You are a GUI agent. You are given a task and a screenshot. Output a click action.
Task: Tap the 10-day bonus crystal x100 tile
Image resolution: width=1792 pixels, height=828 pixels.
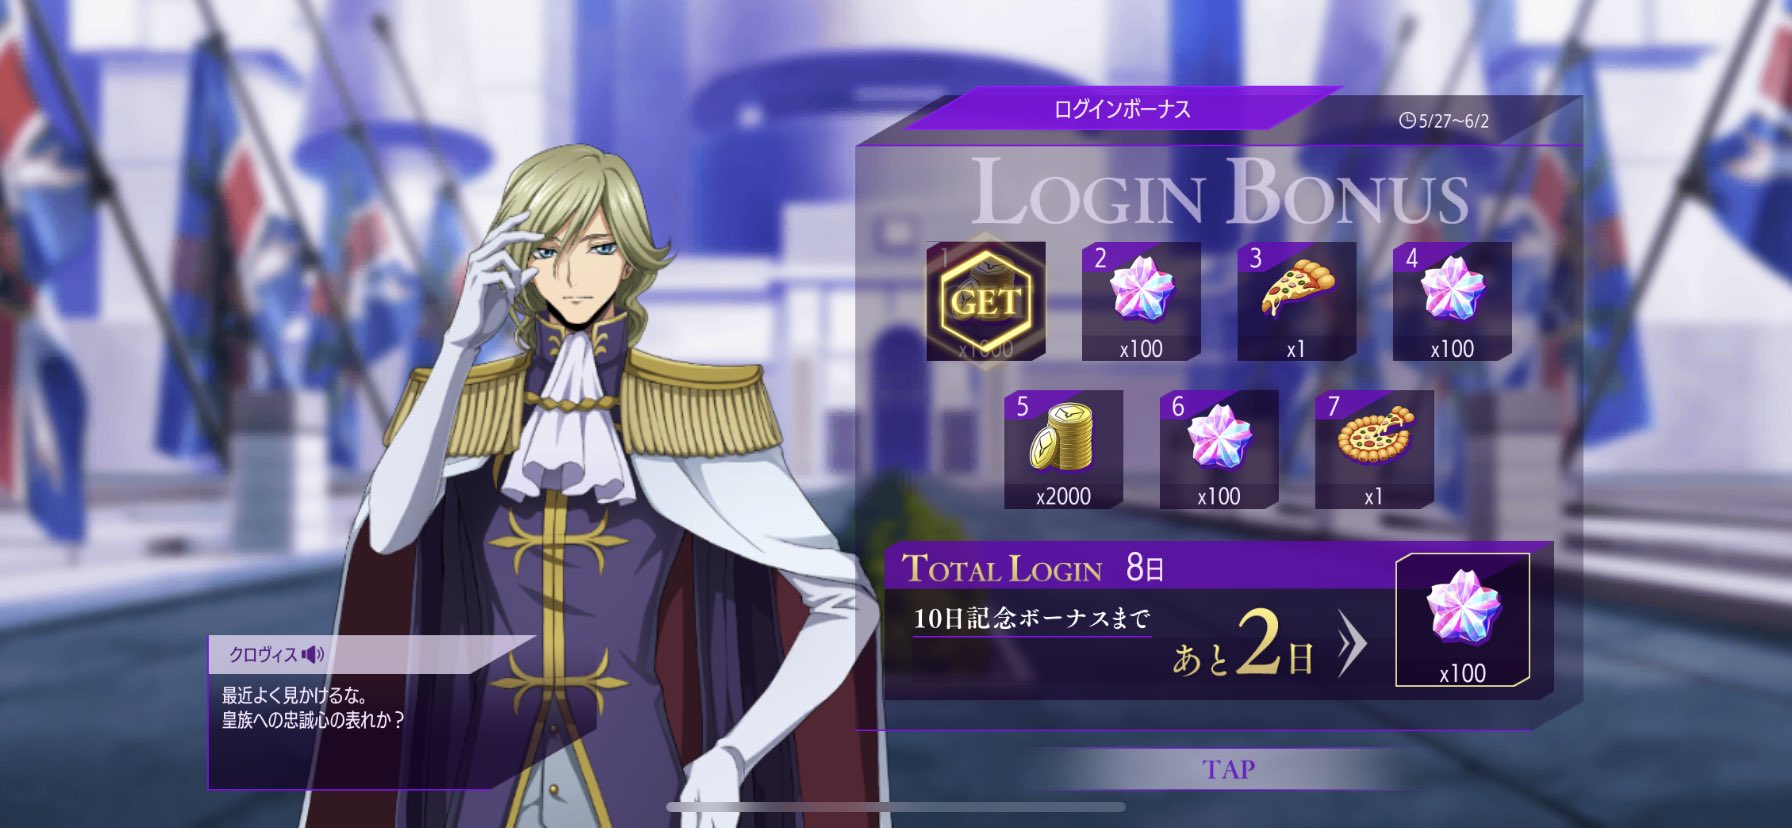click(x=1462, y=620)
